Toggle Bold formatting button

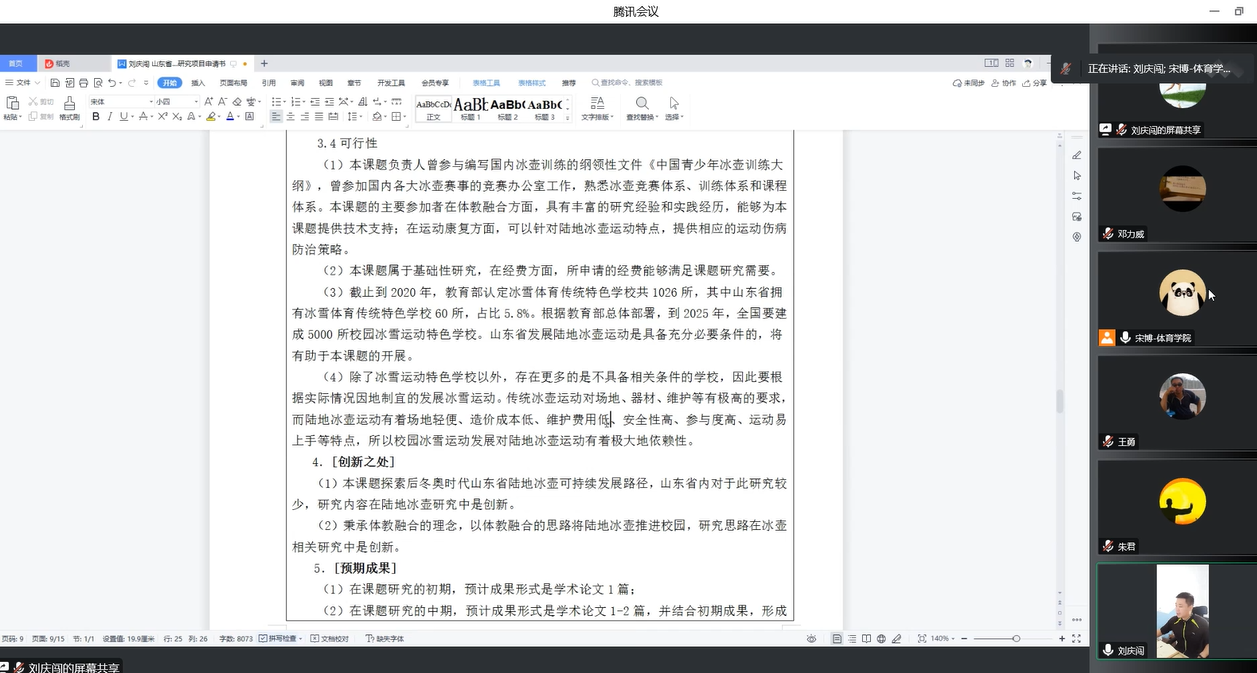pos(96,117)
